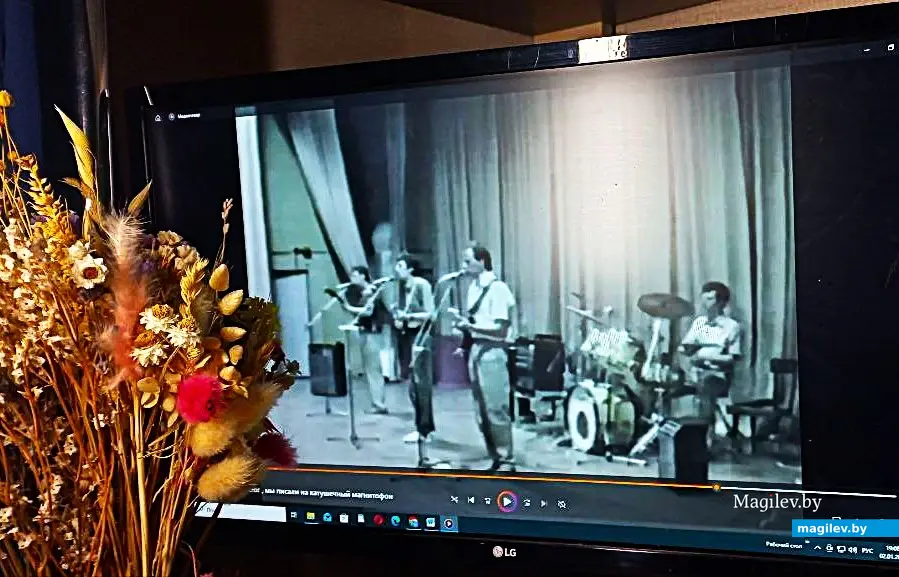
Task: Toggle the repeat icon in player controls
Action: coord(562,503)
